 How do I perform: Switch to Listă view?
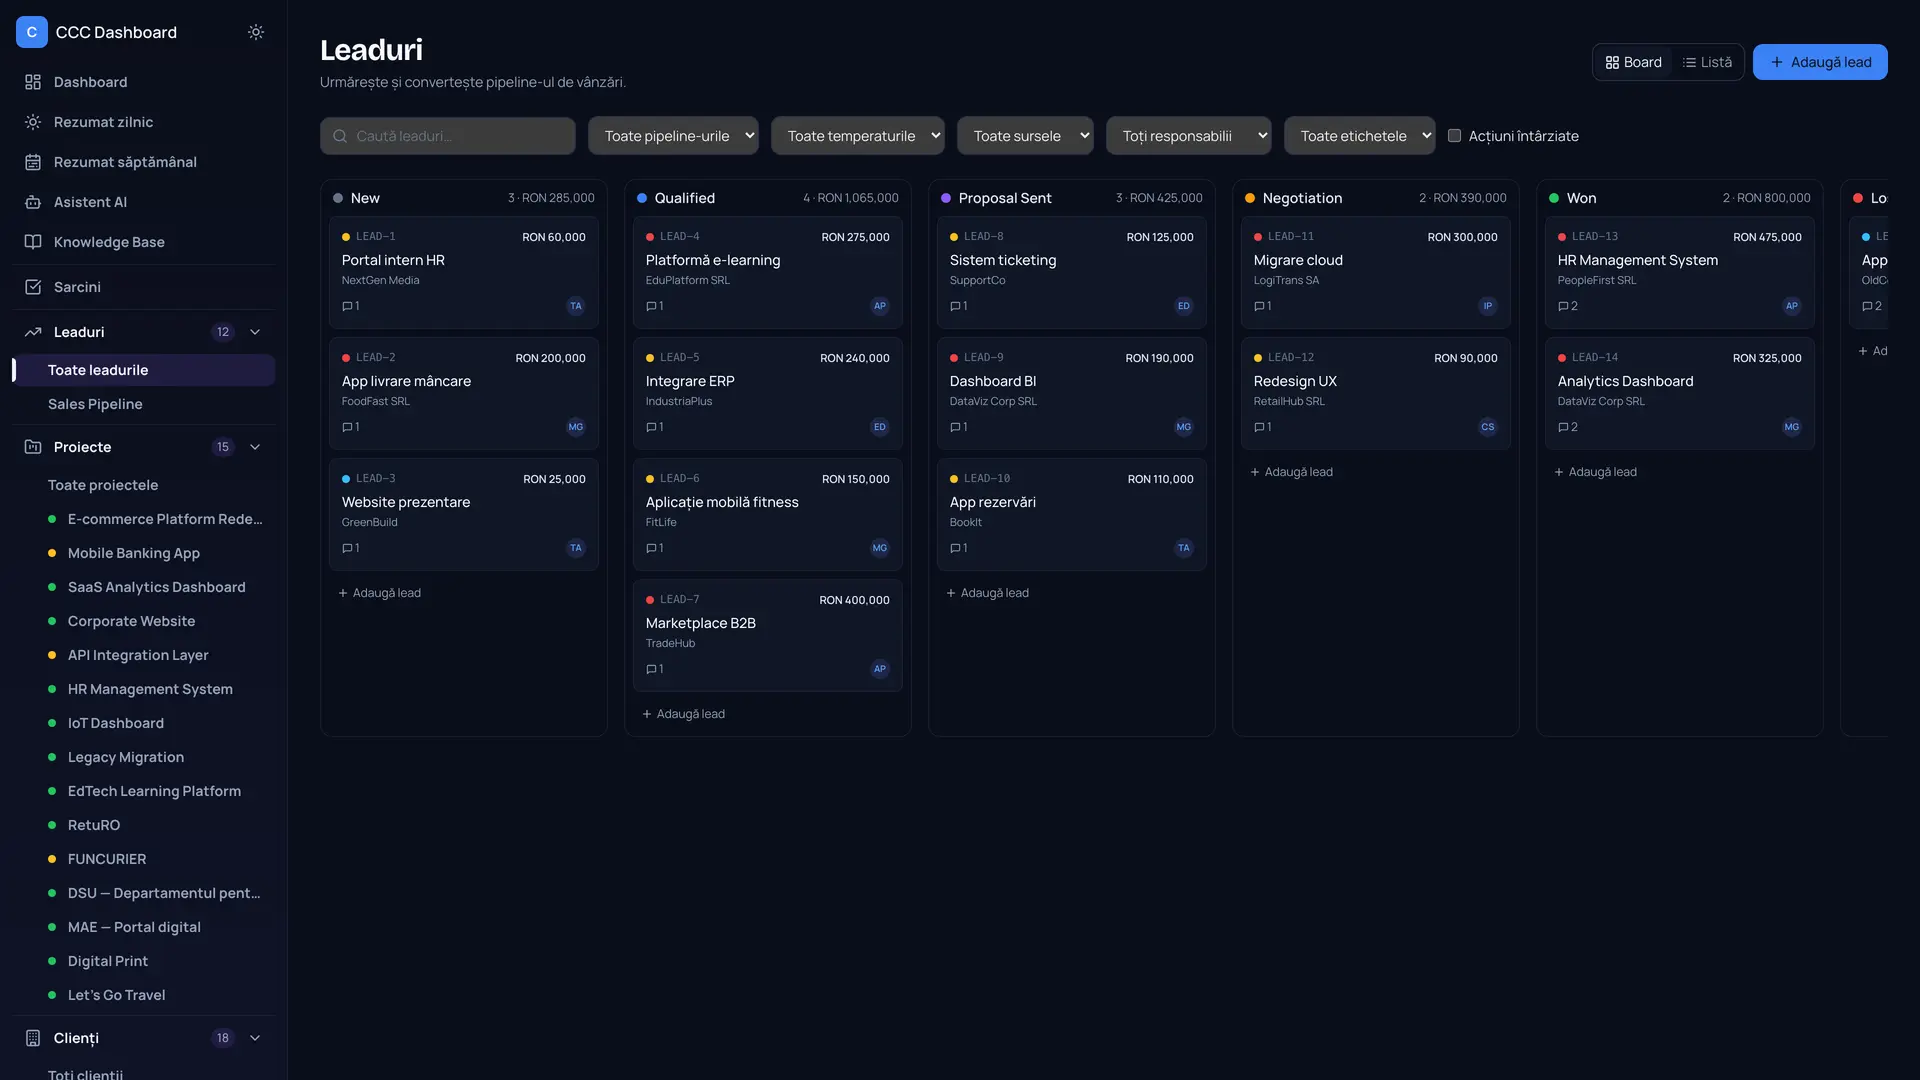click(1707, 62)
